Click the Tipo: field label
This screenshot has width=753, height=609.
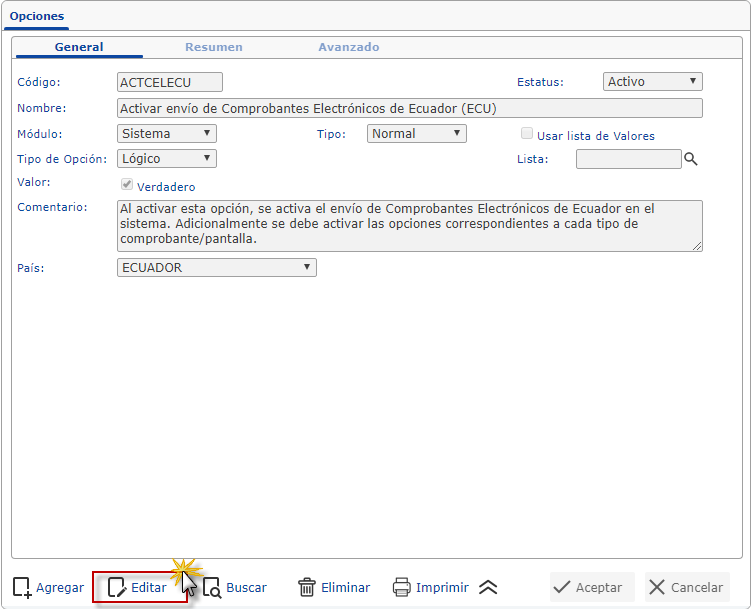coord(331,134)
